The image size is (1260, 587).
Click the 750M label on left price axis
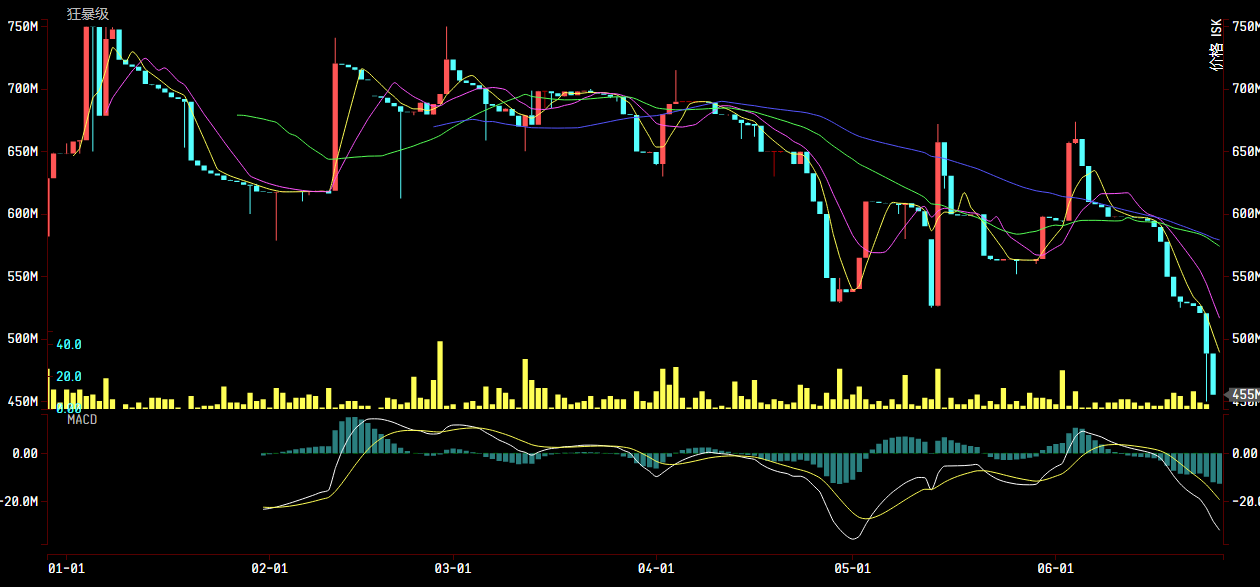coord(22,26)
